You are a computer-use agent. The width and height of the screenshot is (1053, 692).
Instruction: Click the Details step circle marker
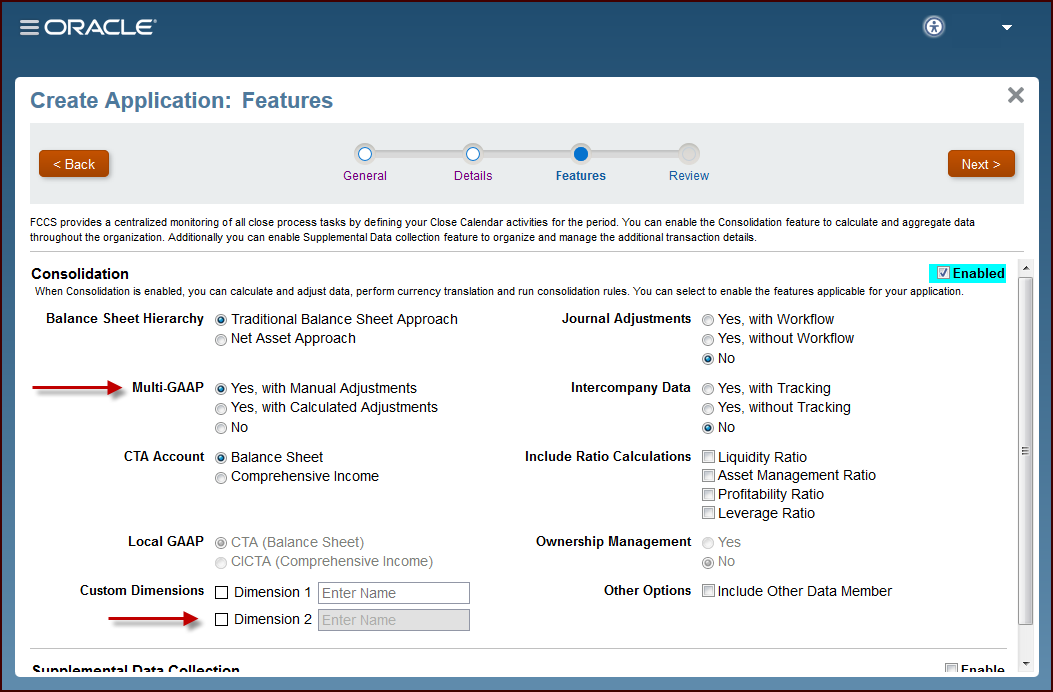(x=473, y=154)
